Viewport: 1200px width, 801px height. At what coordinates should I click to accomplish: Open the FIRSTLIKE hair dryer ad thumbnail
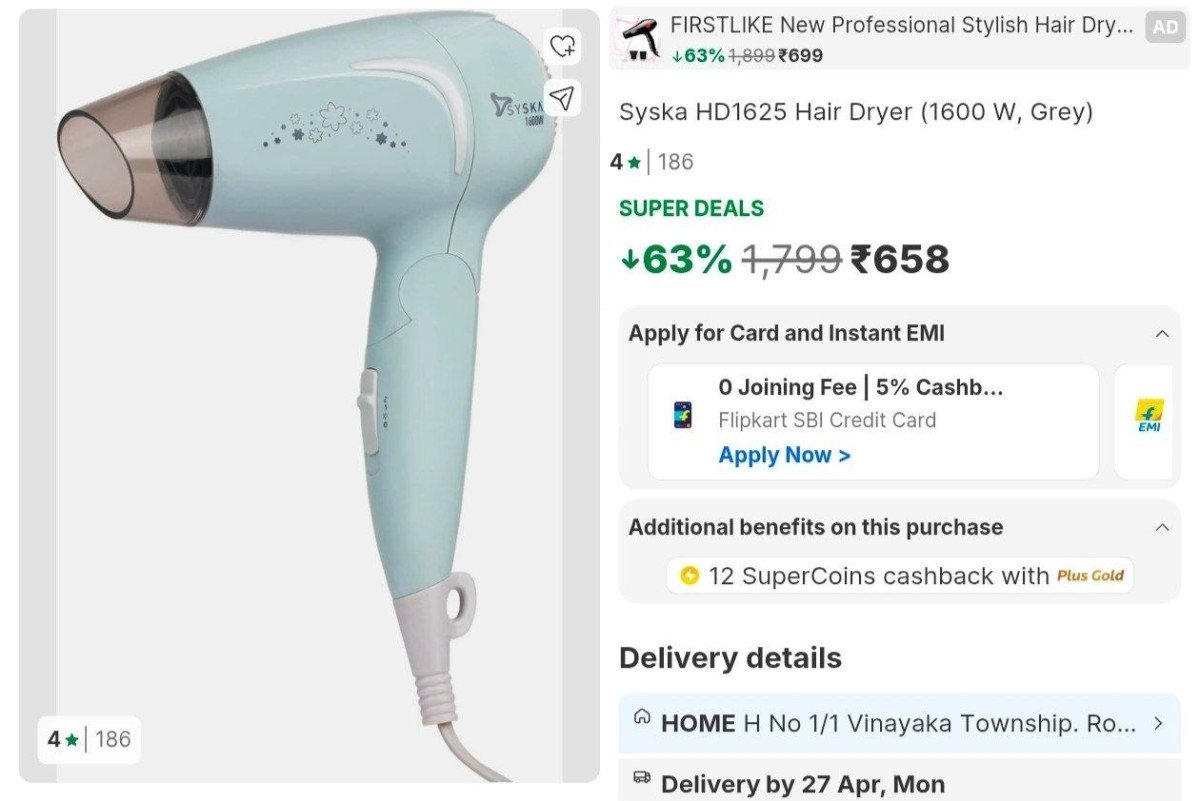point(639,39)
